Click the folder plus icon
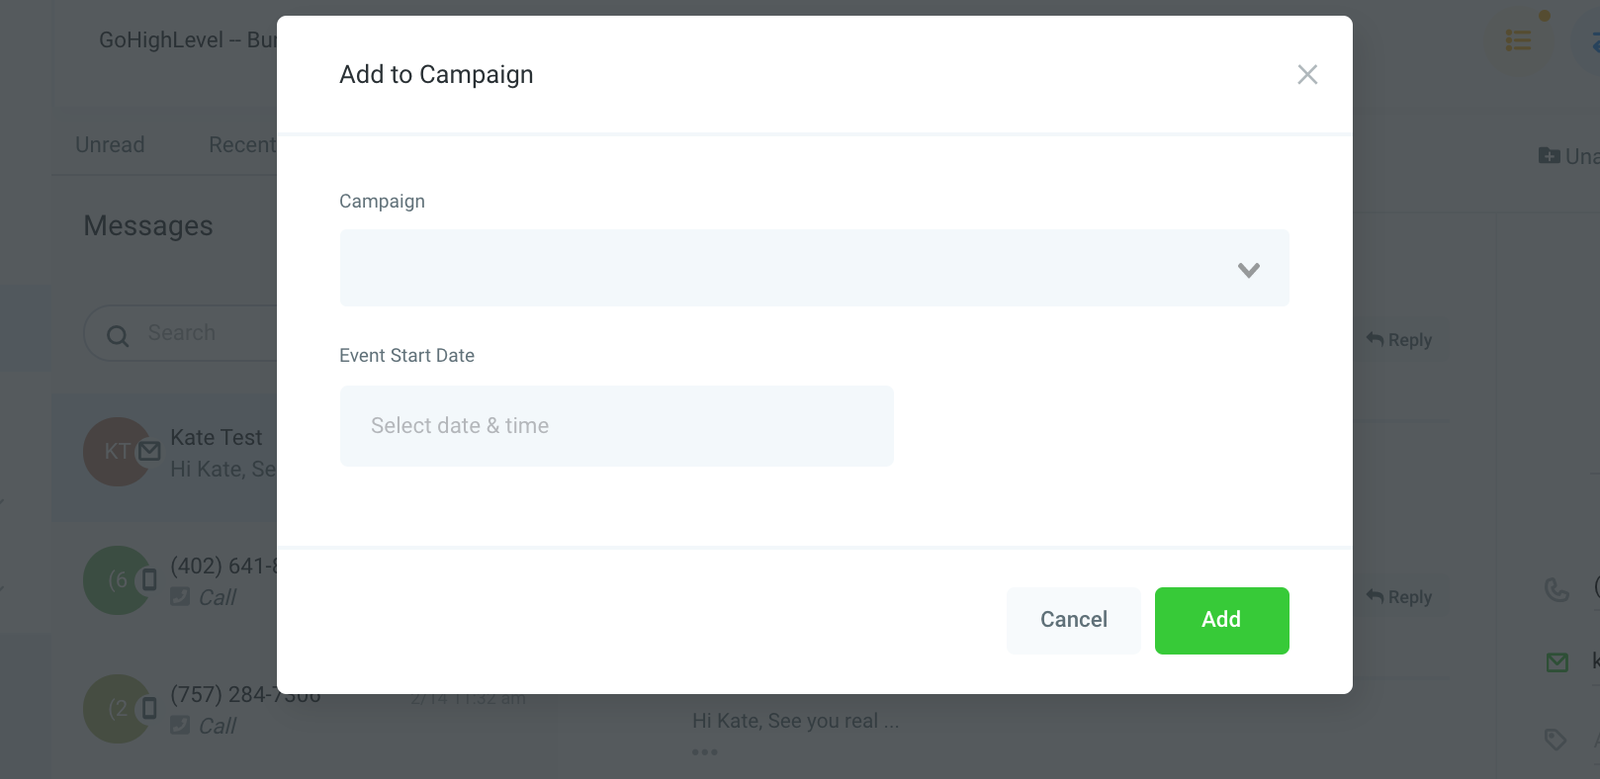 (1549, 156)
